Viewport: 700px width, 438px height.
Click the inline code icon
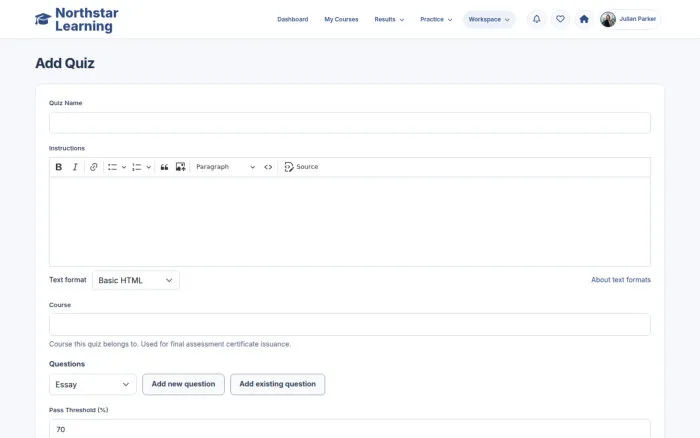pyautogui.click(x=268, y=167)
